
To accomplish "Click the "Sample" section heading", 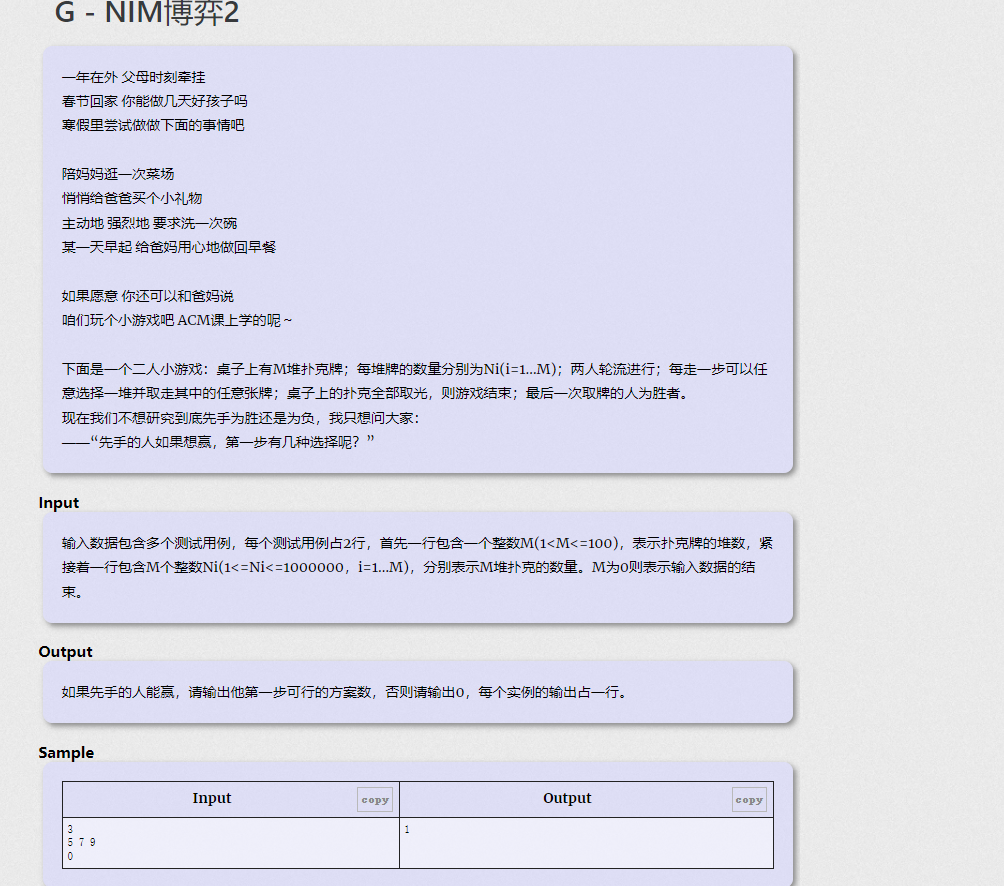I will (x=66, y=752).
